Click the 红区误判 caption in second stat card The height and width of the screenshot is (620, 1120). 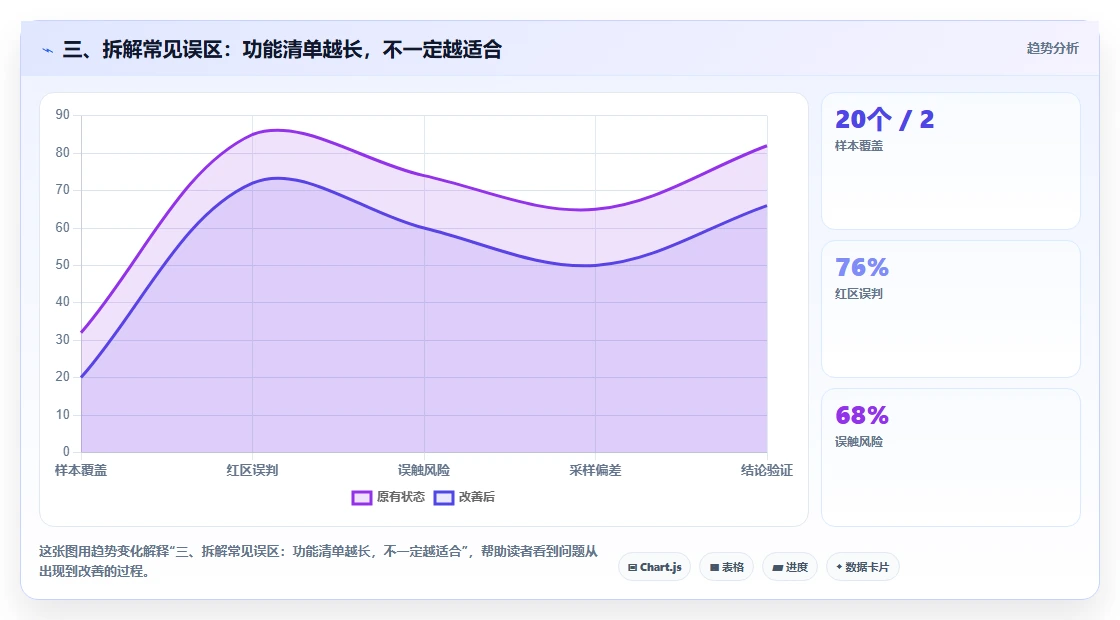pos(859,294)
